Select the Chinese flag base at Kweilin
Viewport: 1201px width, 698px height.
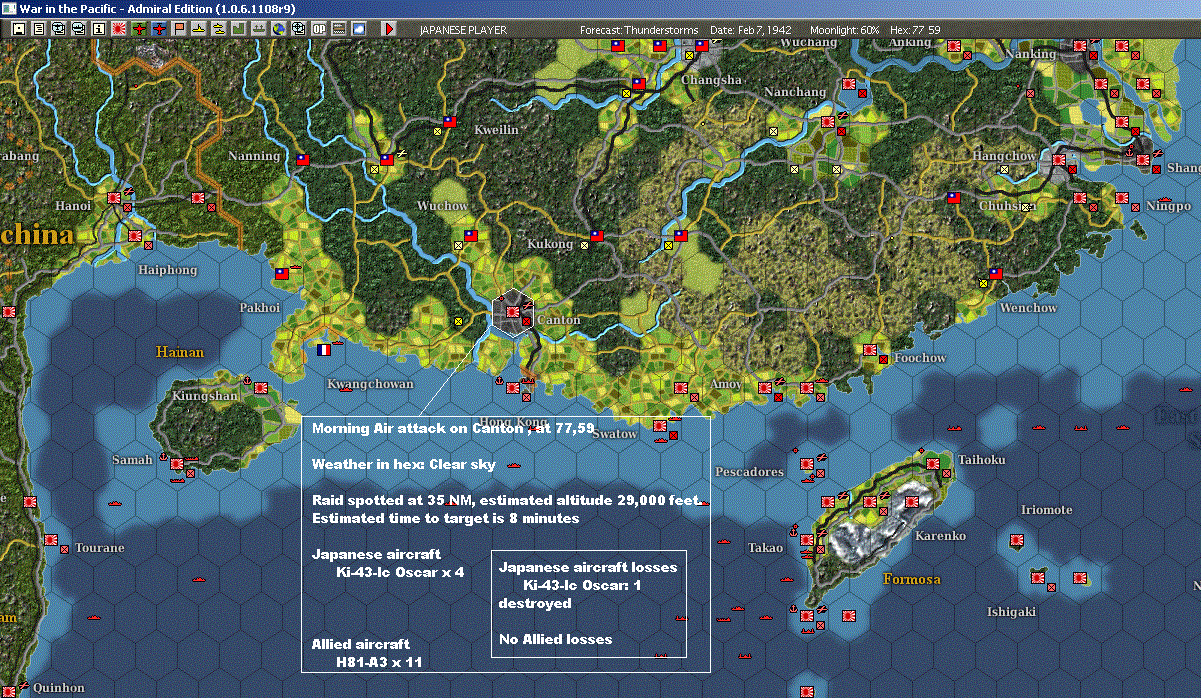(449, 122)
